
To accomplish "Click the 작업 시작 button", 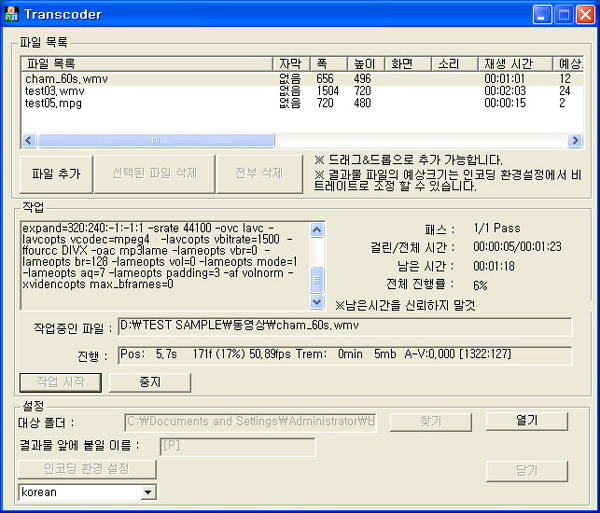I will (60, 382).
